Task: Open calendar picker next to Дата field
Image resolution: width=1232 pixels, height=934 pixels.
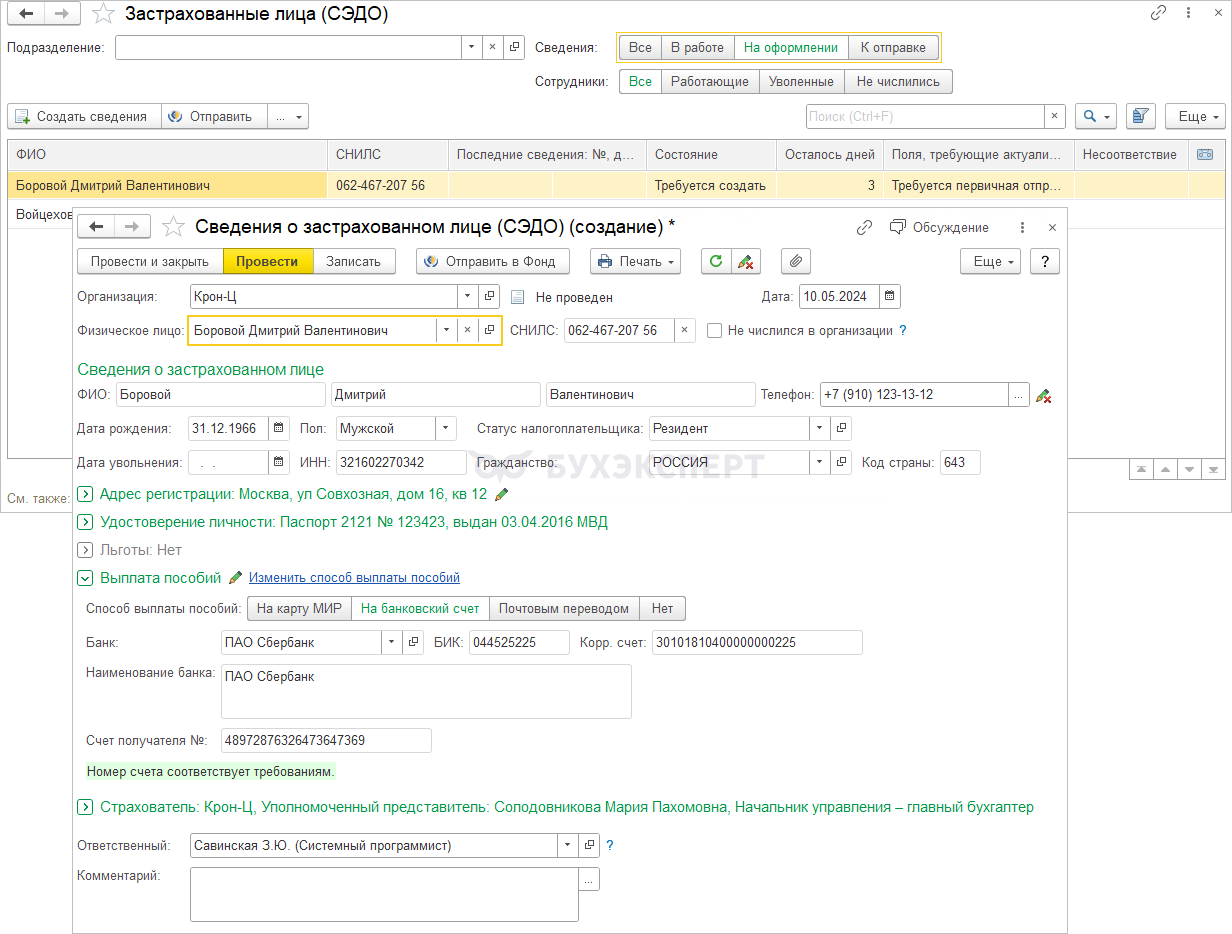Action: pos(890,297)
